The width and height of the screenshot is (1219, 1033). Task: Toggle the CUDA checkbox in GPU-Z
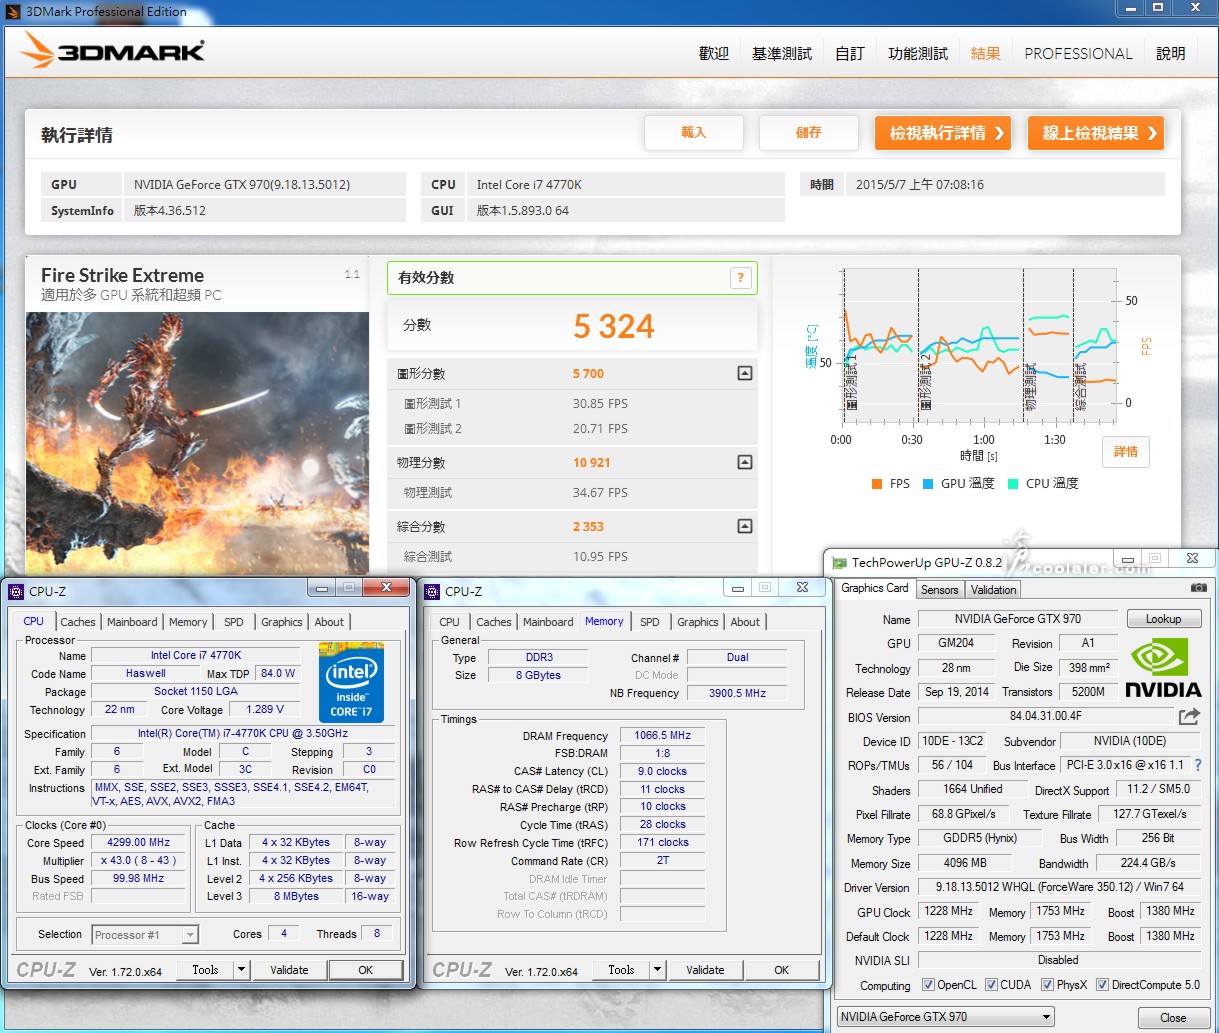(x=991, y=985)
